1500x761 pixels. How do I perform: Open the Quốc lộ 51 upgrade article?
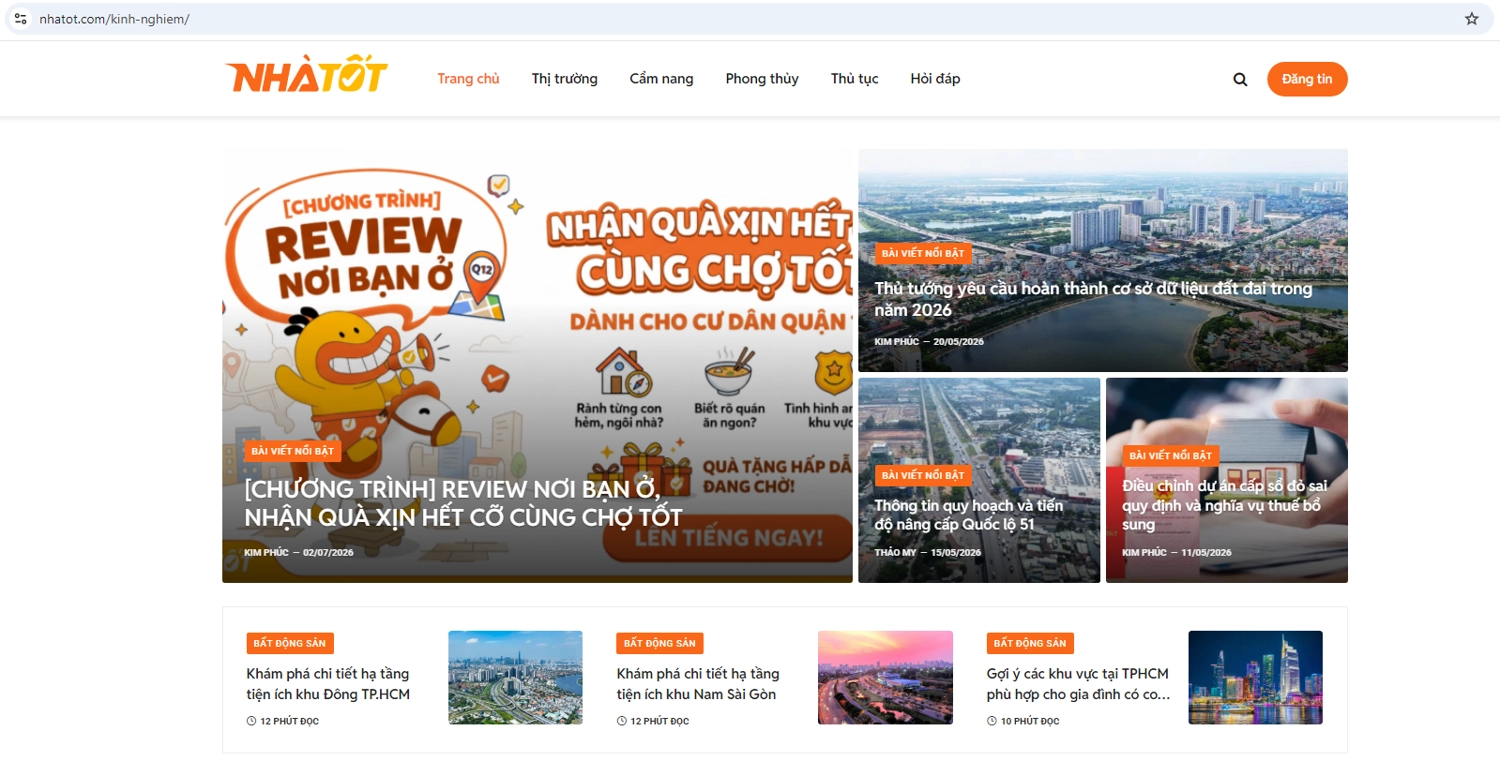point(969,514)
